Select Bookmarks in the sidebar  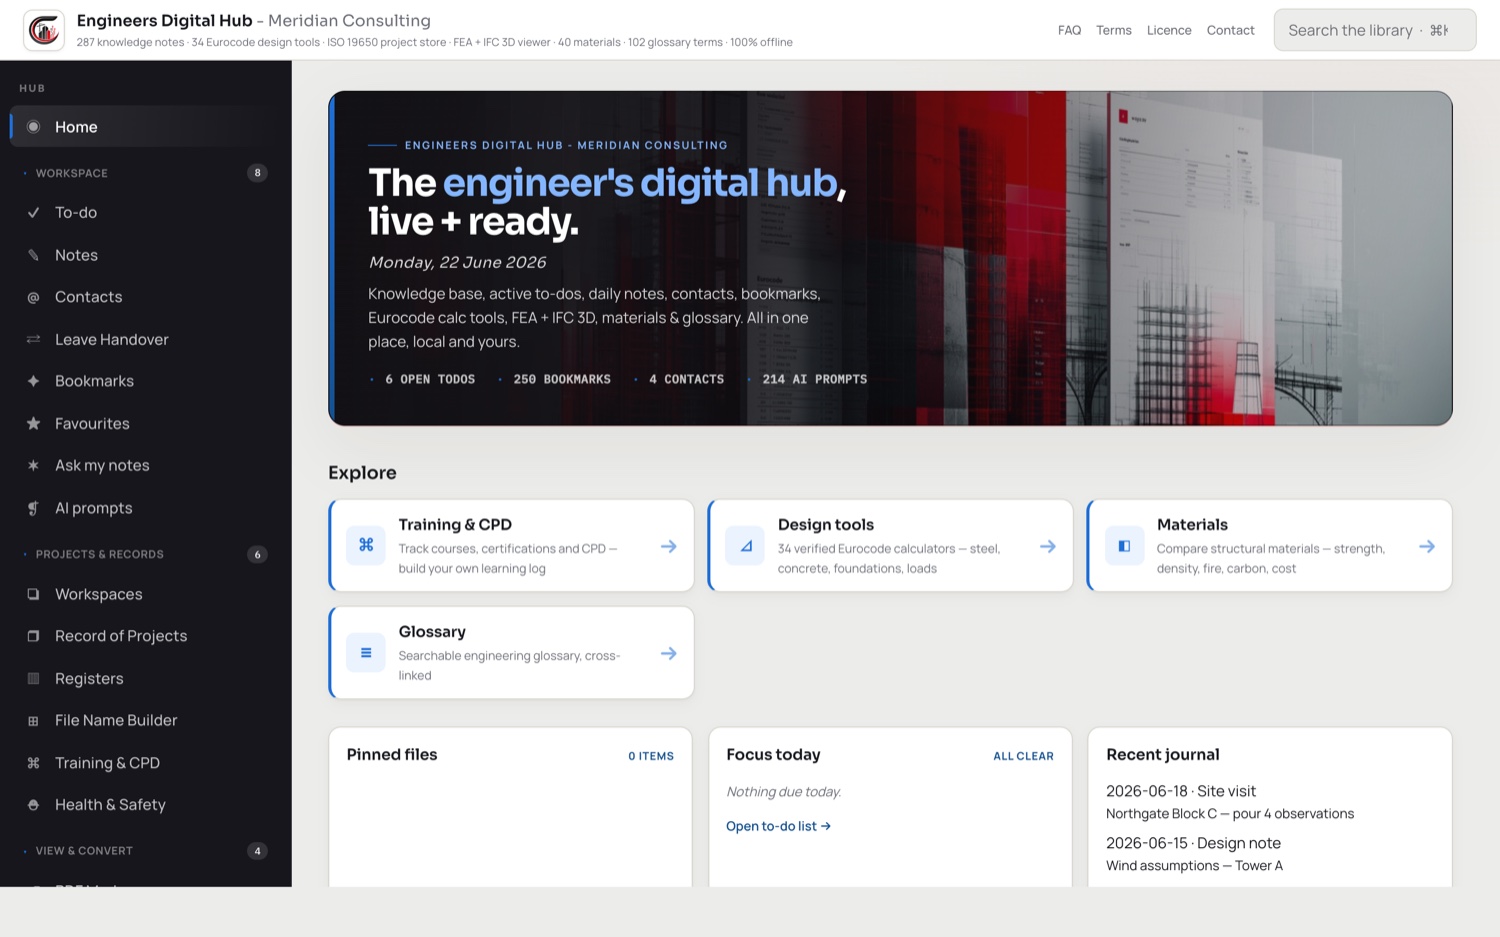[x=146, y=381]
